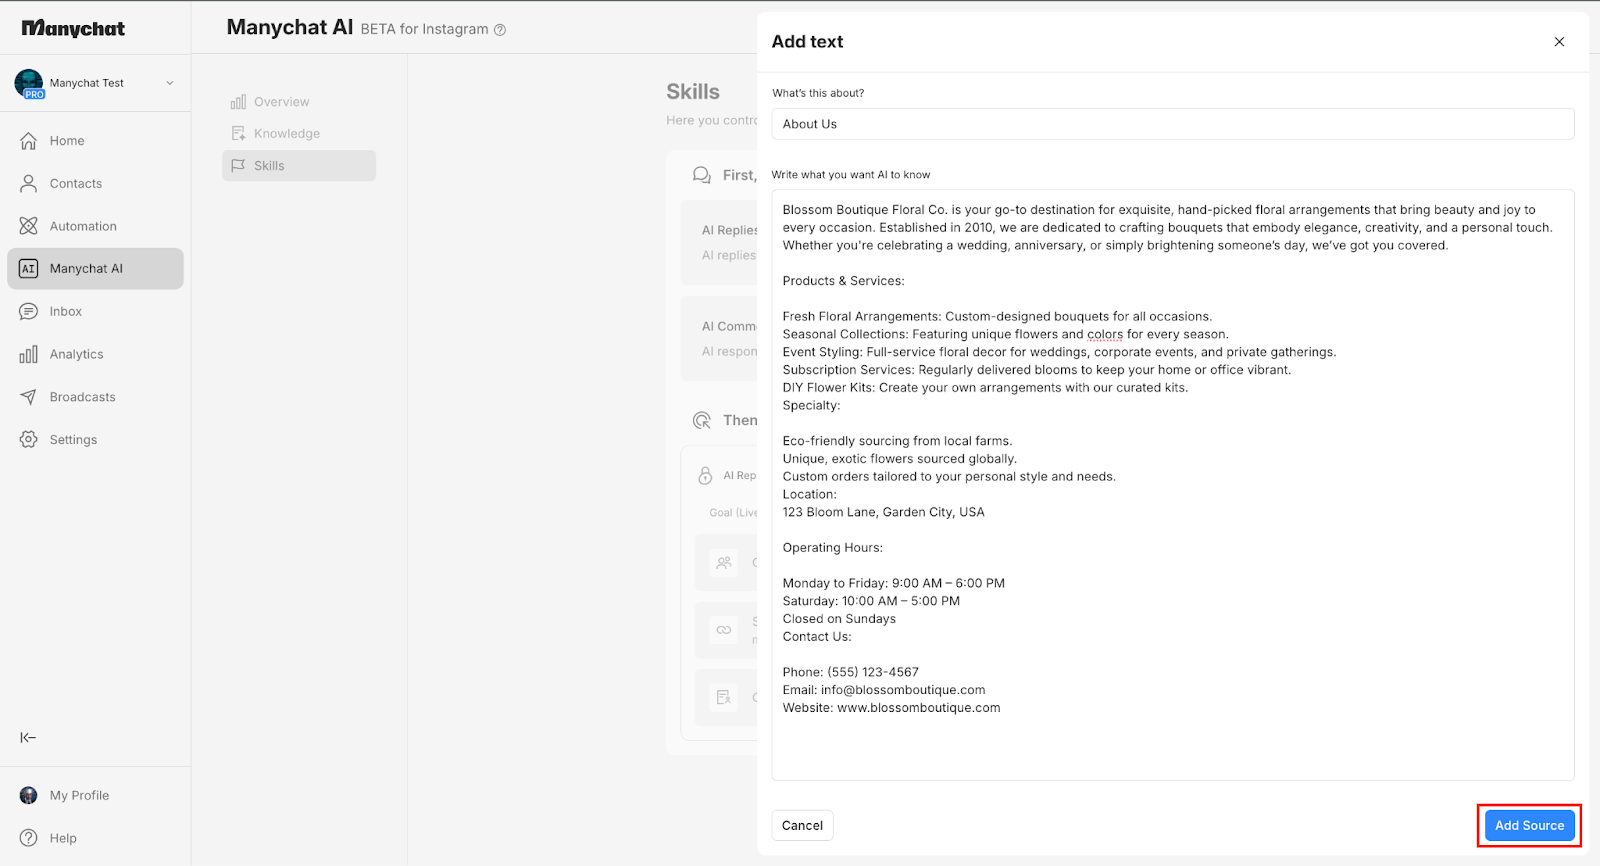1600x866 pixels.
Task: Click the Inbox chat bubble icon
Action: (x=29, y=312)
